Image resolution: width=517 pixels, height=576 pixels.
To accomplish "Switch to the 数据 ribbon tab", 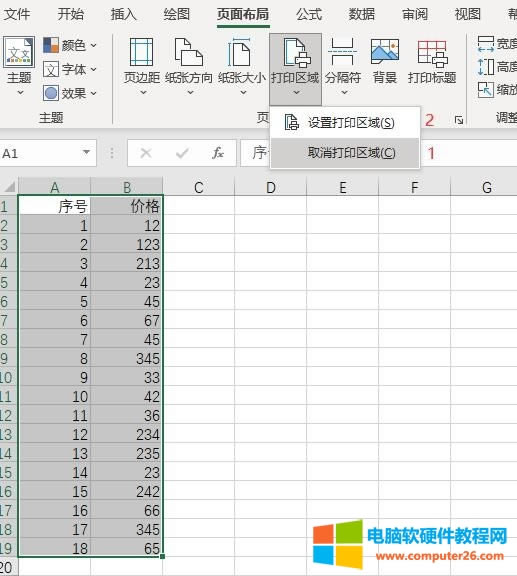I will (362, 14).
